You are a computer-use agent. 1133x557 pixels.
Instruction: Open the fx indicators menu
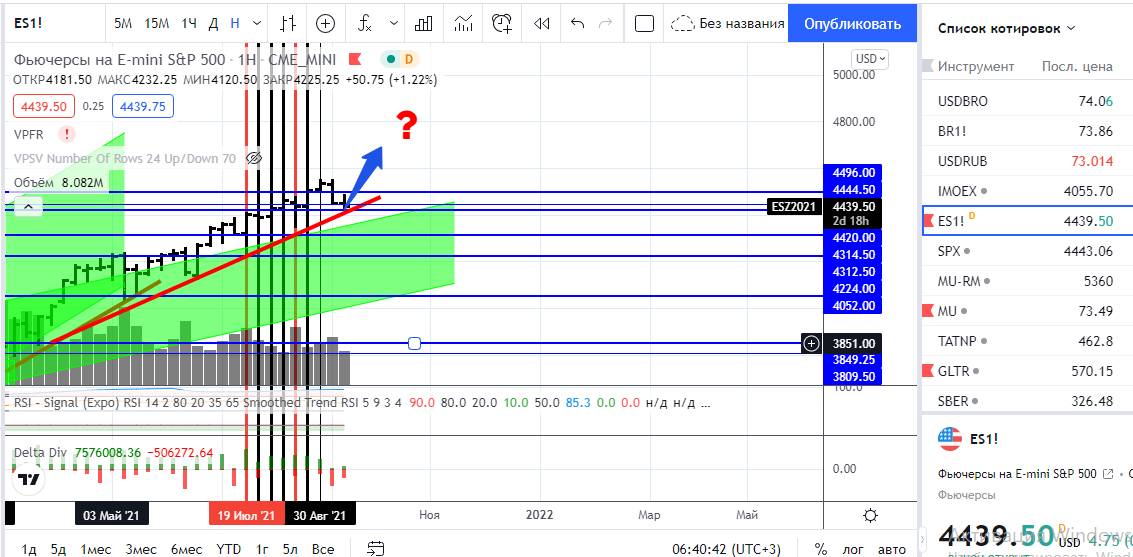(365, 23)
